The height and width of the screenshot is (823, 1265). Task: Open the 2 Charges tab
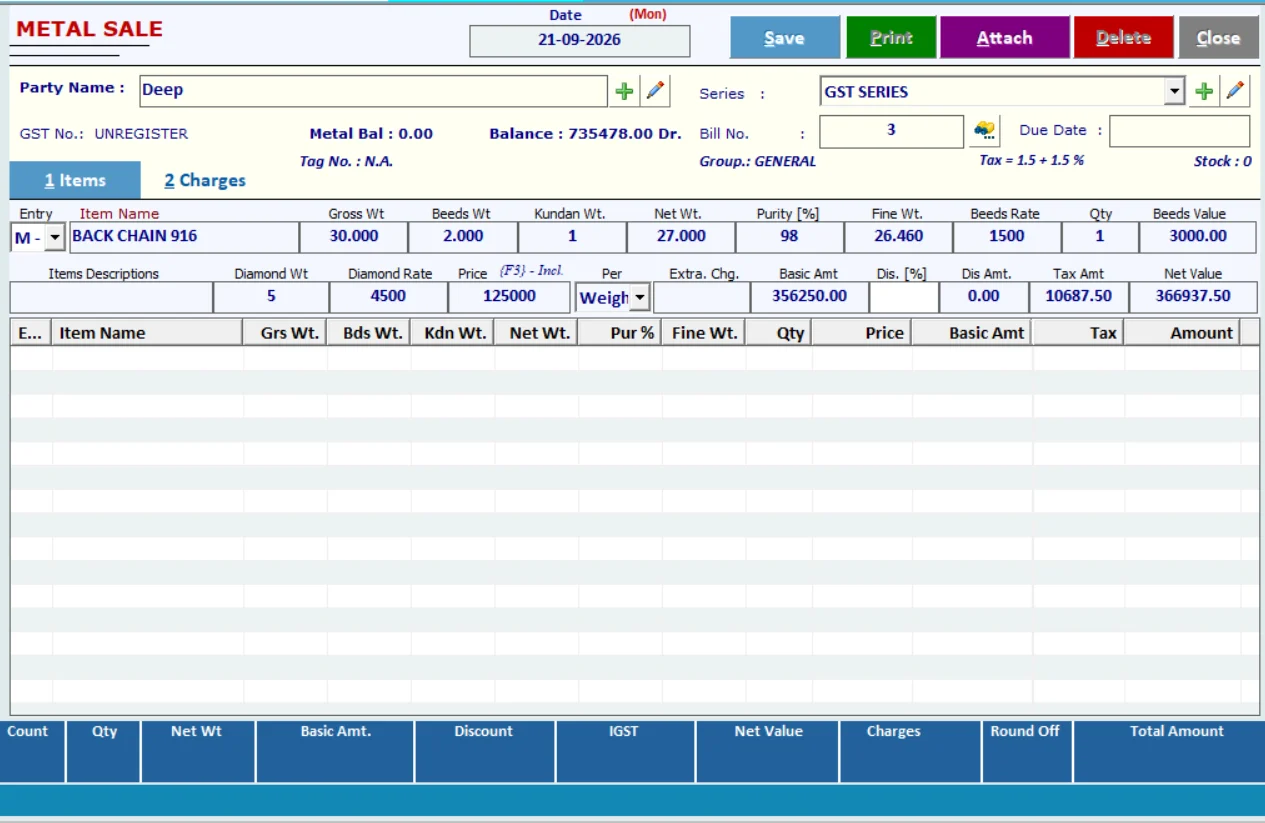point(205,181)
